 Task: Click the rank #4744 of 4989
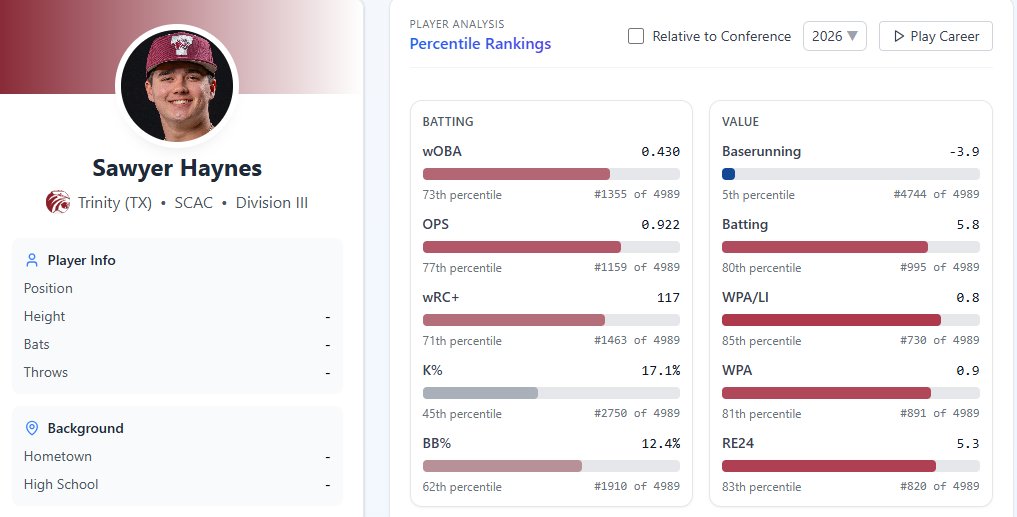coord(937,194)
